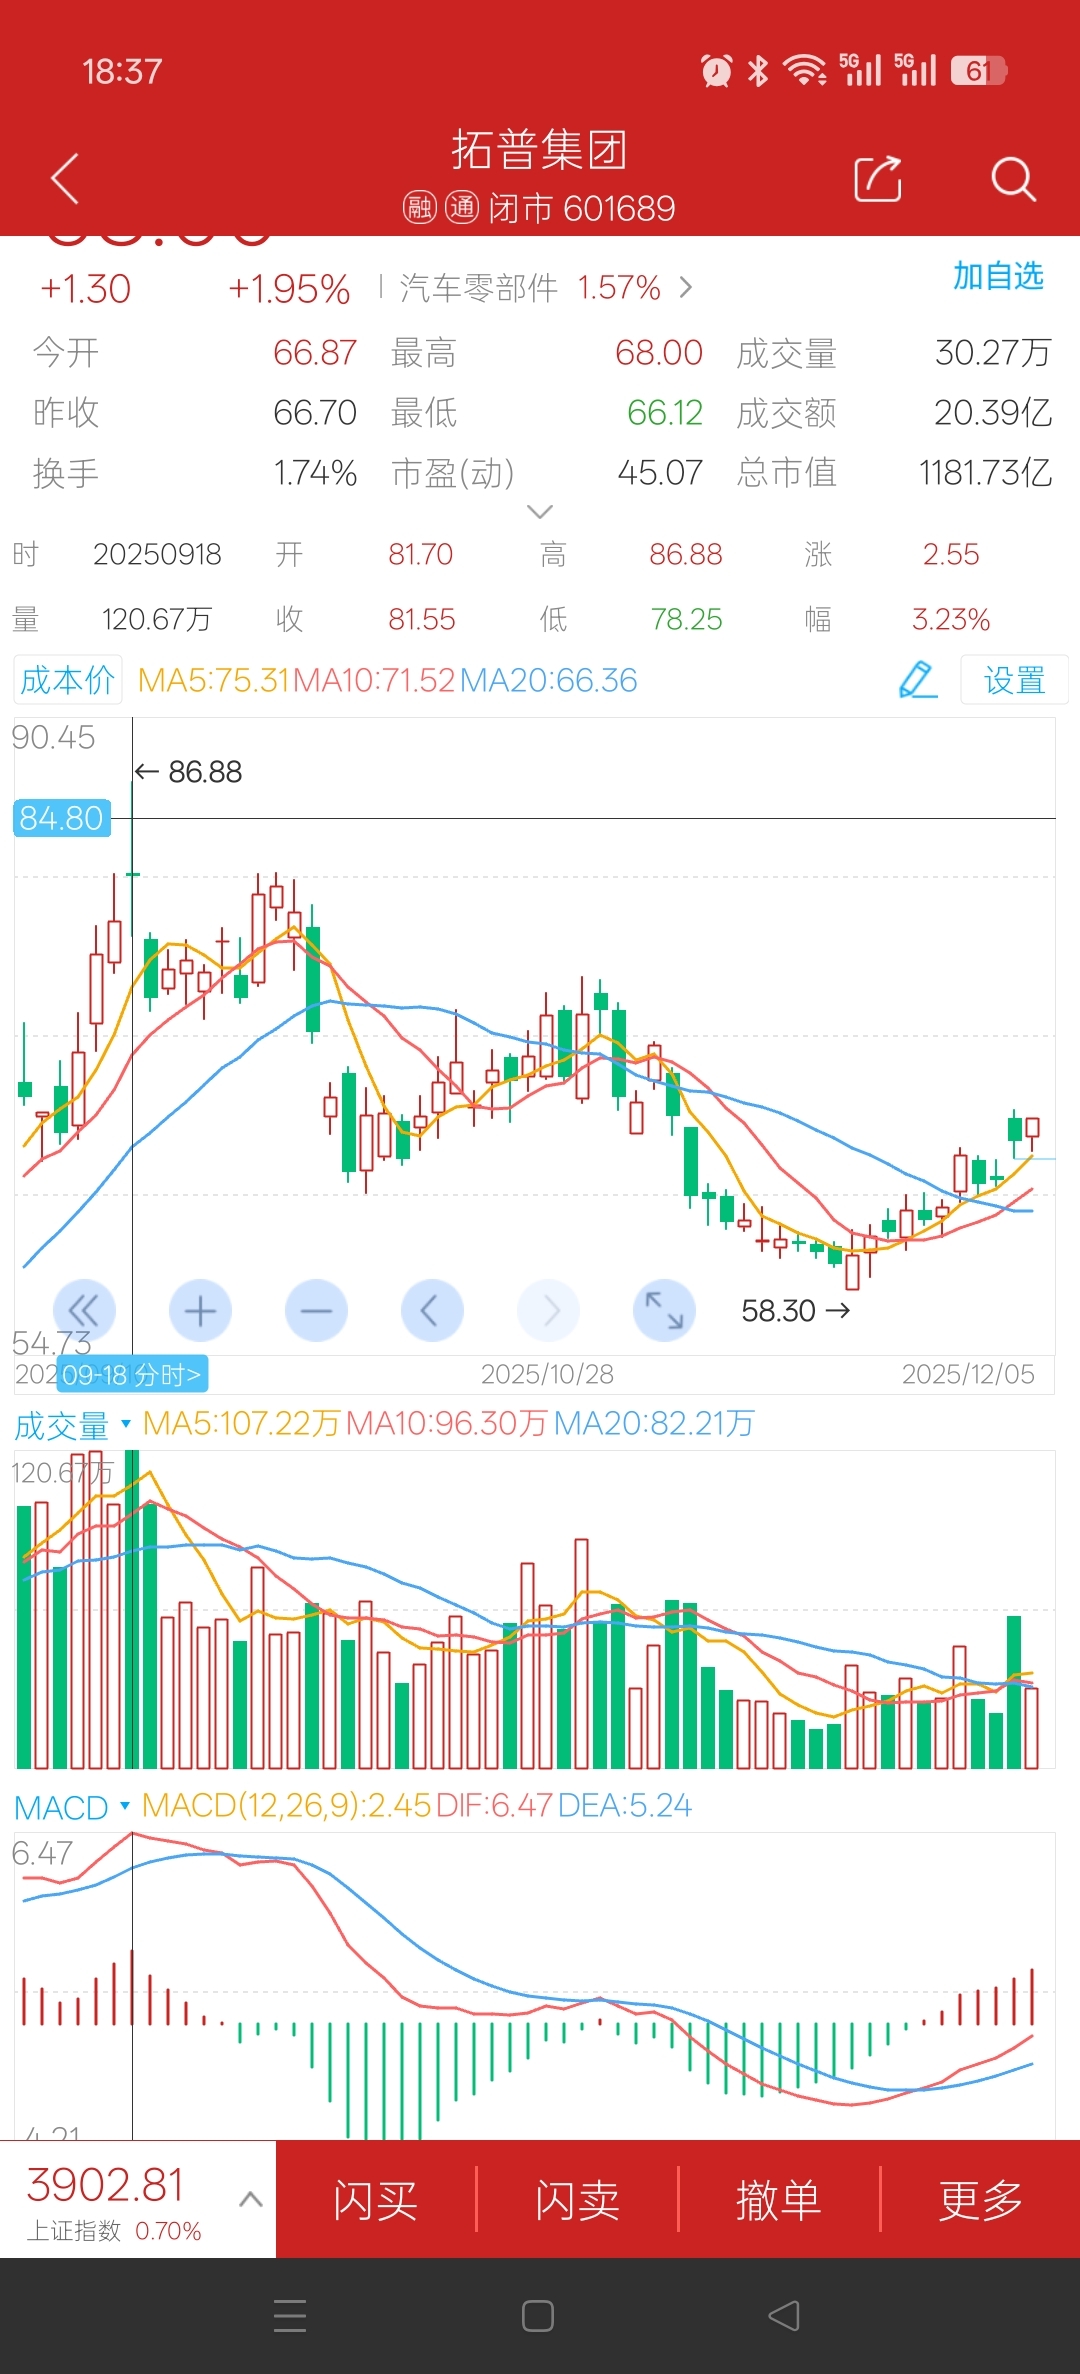
Task: Open chart 设置 settings
Action: pos(1014,680)
